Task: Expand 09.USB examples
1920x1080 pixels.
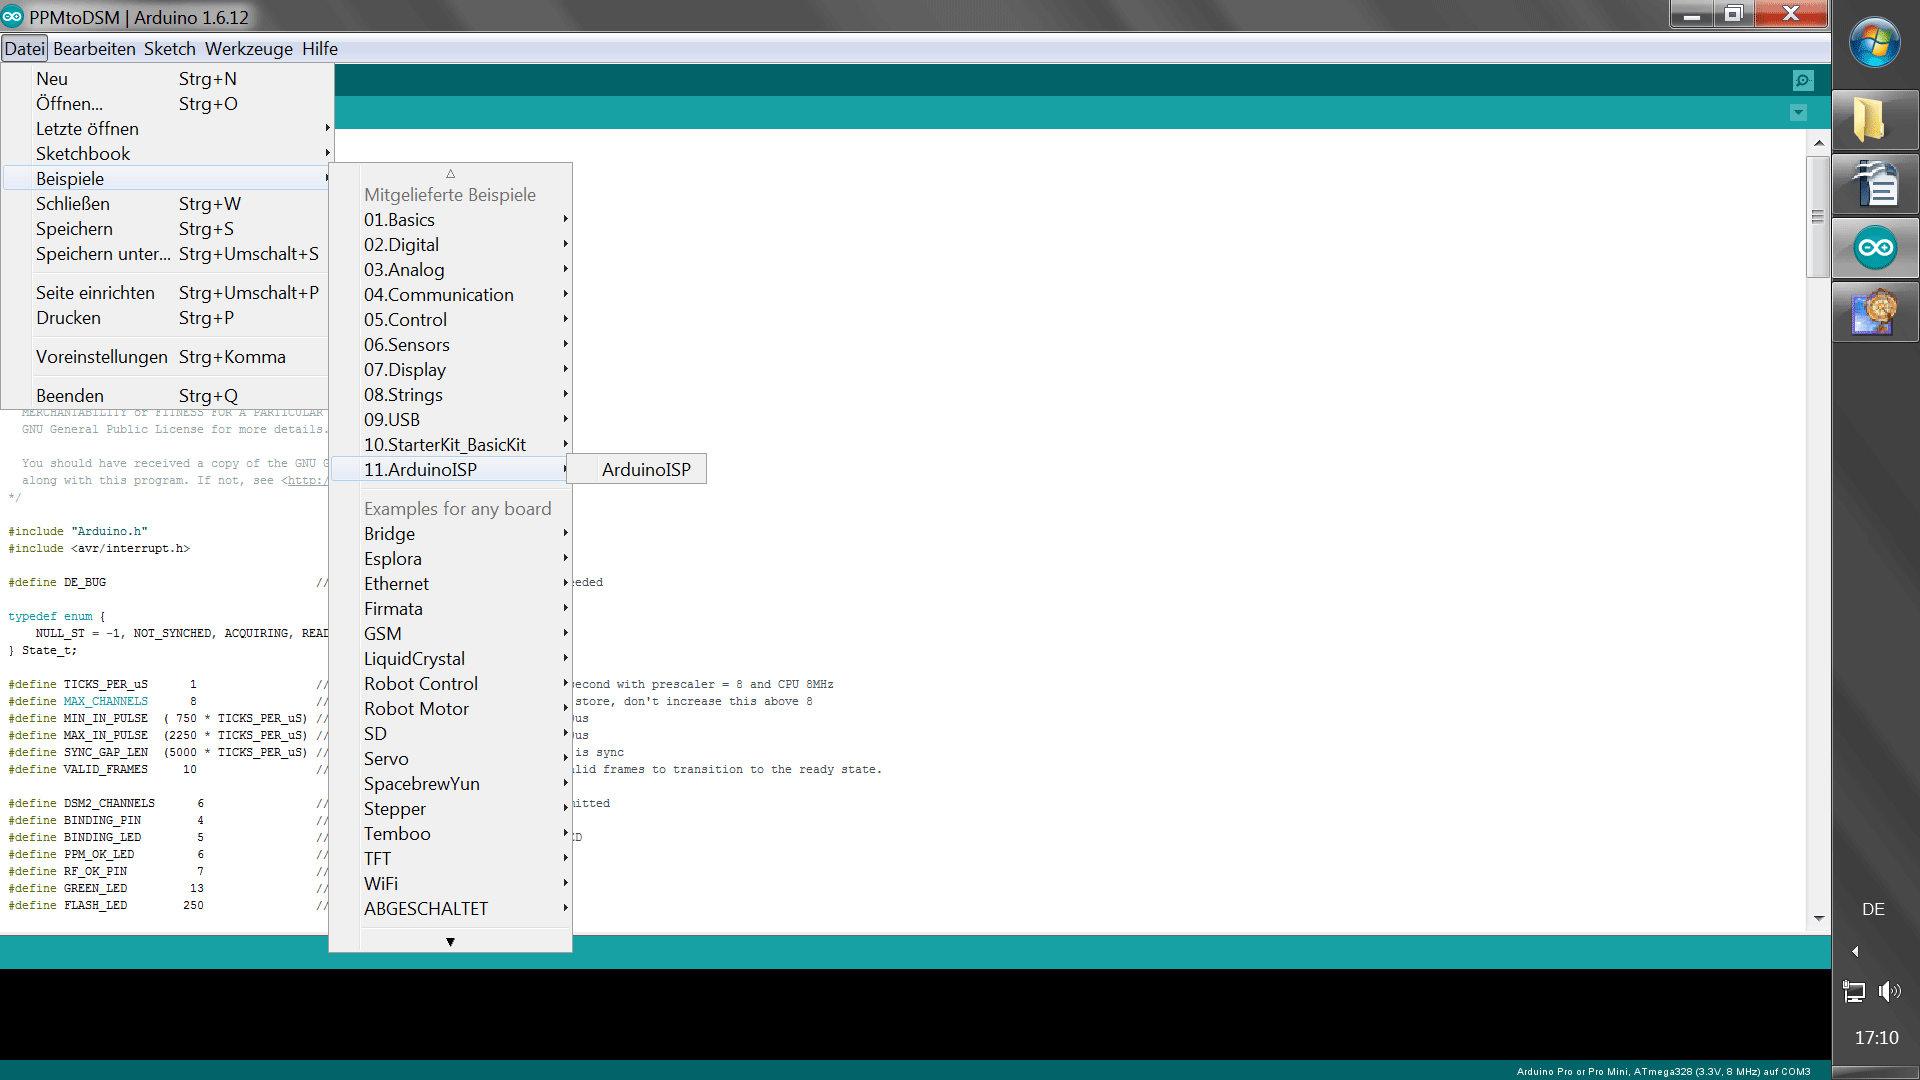Action: pos(450,420)
